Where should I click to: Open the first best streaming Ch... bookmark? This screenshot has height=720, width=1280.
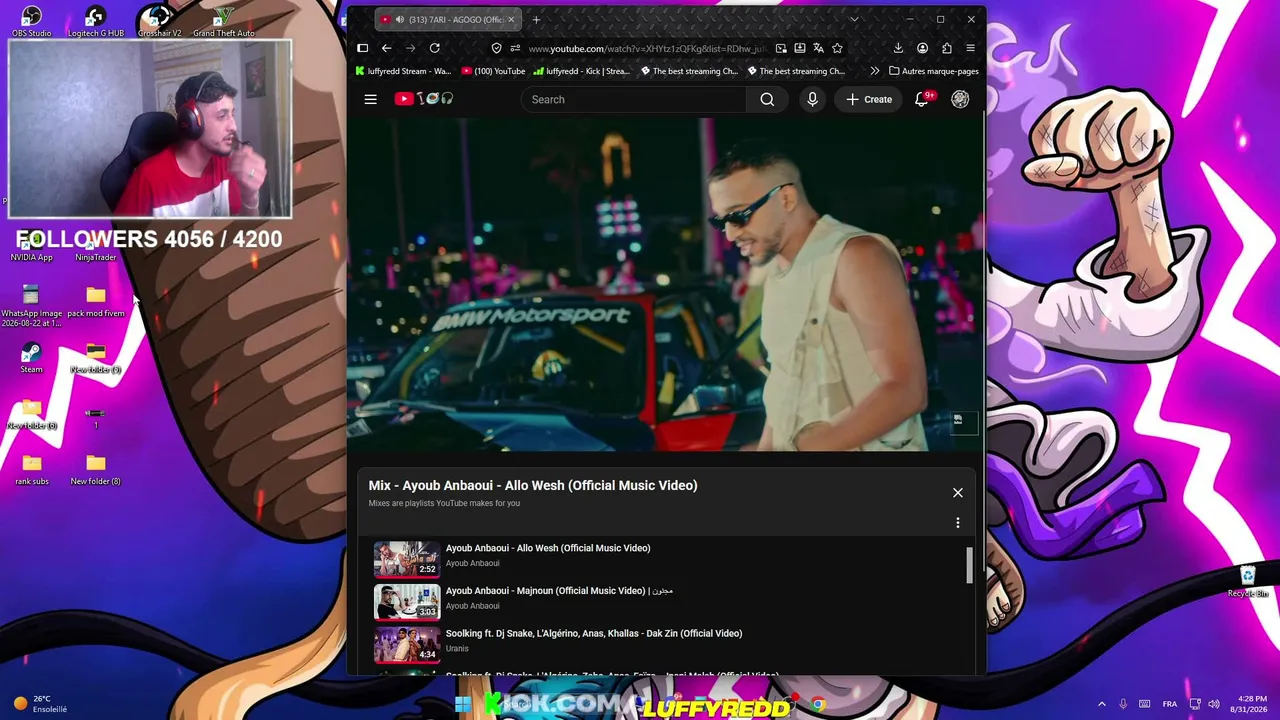point(689,71)
